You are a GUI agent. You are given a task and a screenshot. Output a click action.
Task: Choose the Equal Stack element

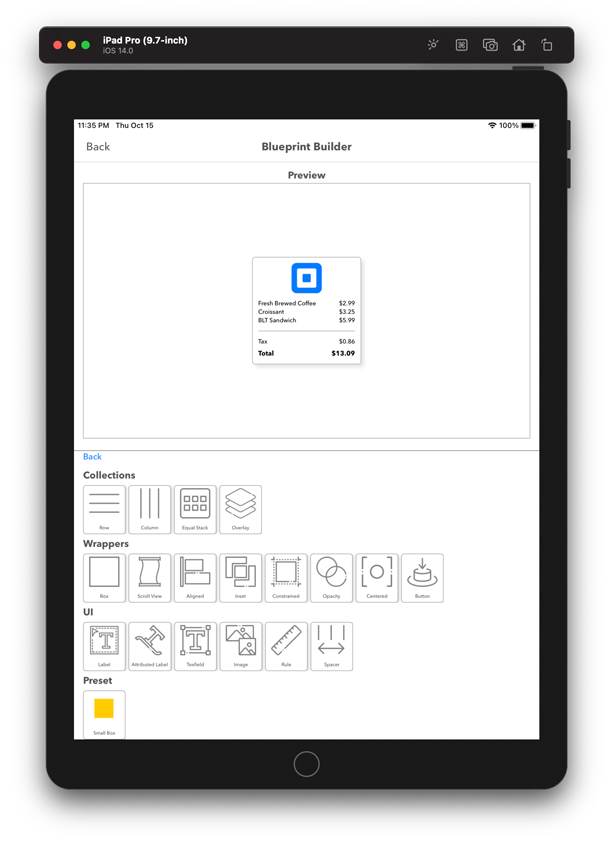coord(195,509)
